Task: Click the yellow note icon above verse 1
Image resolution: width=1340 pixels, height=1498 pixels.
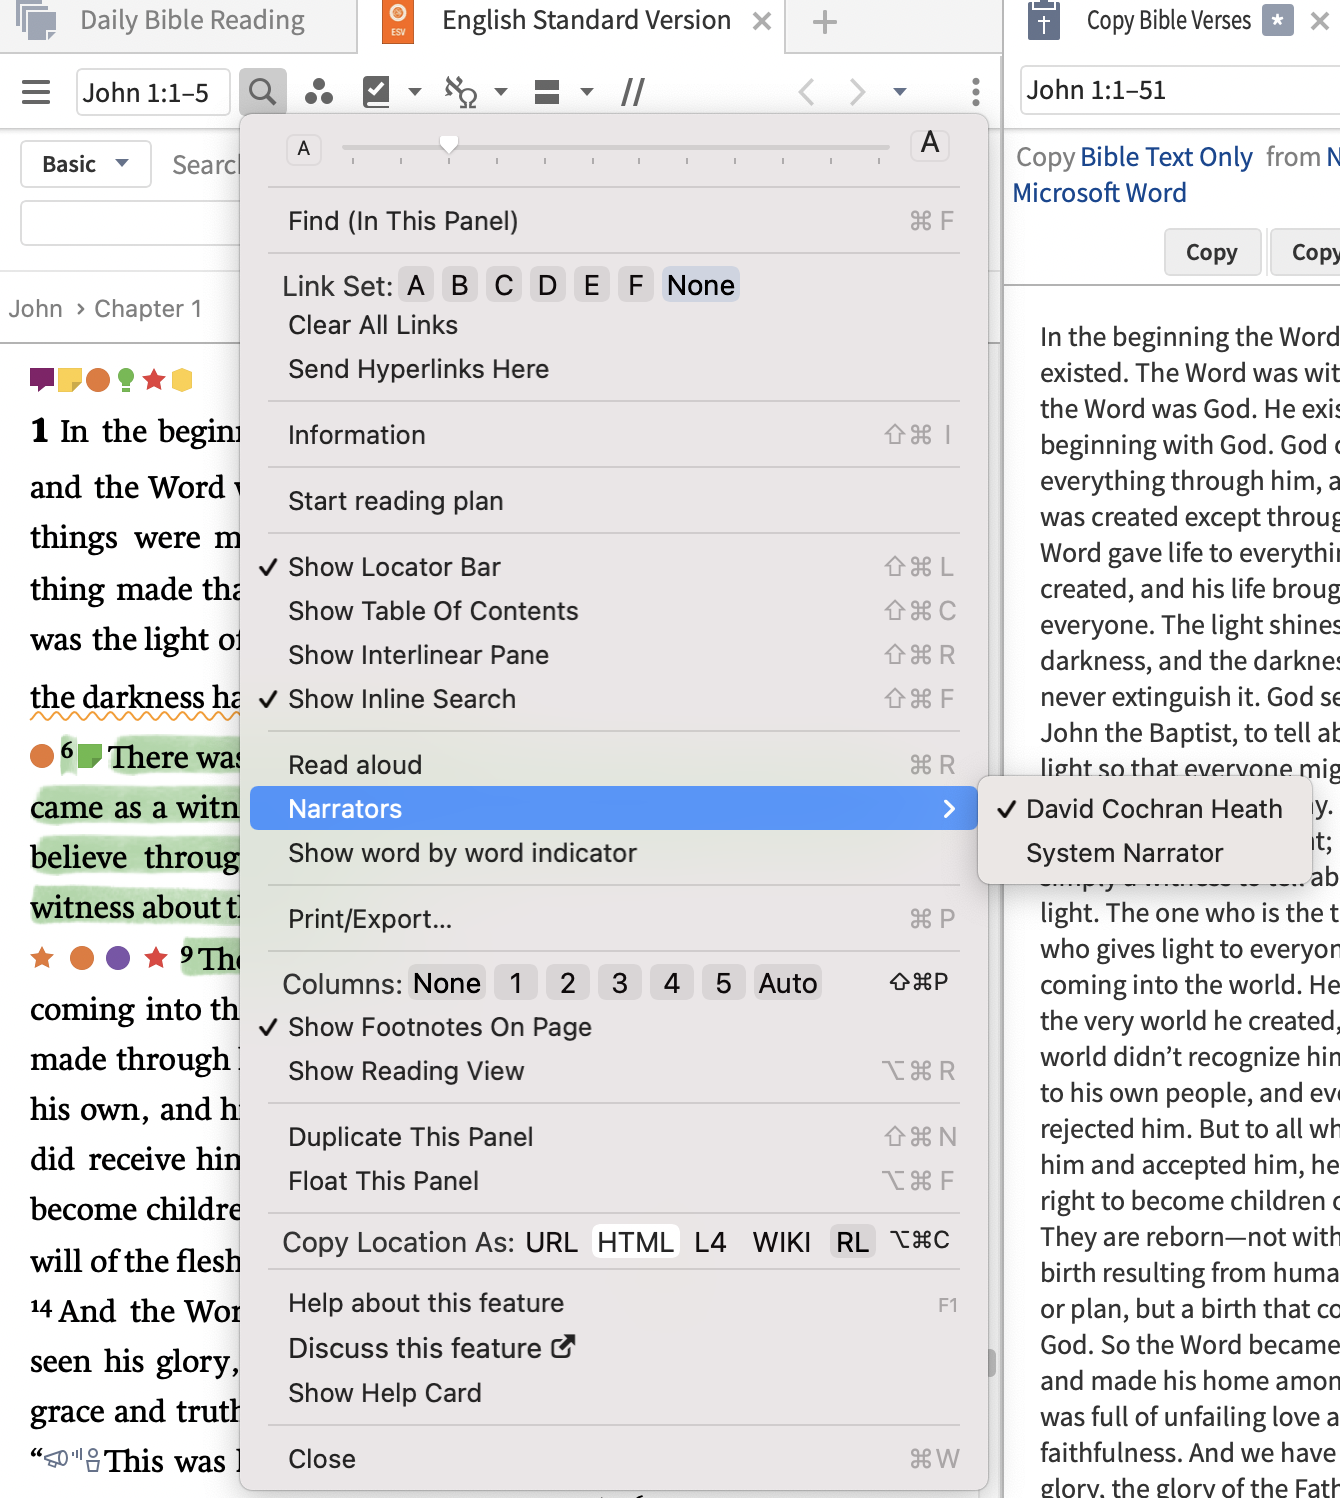Action: pyautogui.click(x=70, y=379)
